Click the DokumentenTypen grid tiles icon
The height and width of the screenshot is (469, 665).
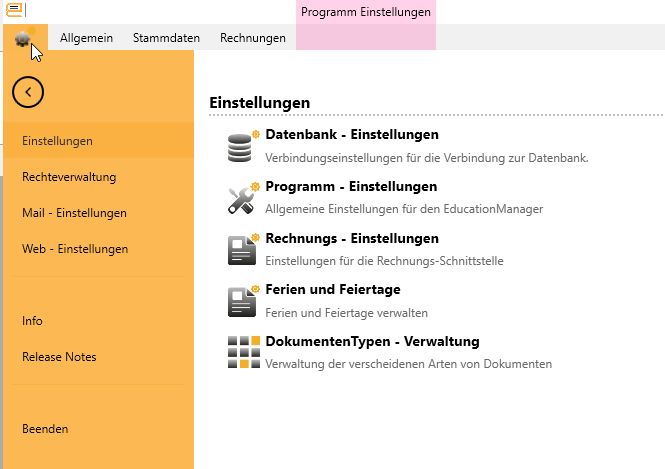point(241,353)
